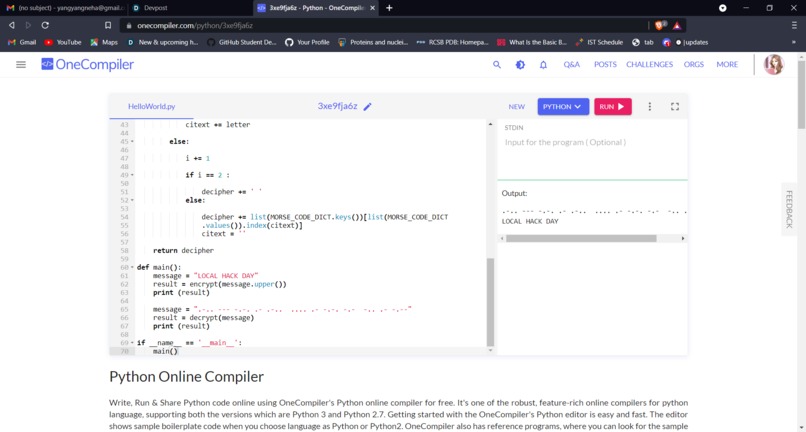Open the YouTube bookmark
This screenshot has height=432, width=806.
tap(63, 42)
